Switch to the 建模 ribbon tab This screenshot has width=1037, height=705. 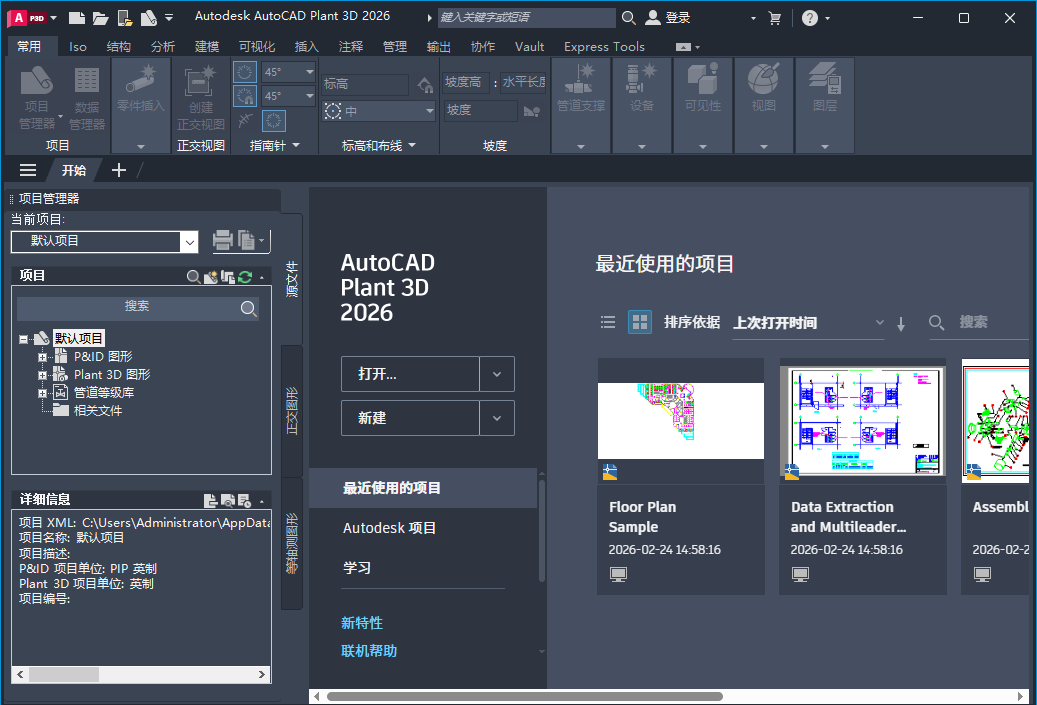pos(207,47)
